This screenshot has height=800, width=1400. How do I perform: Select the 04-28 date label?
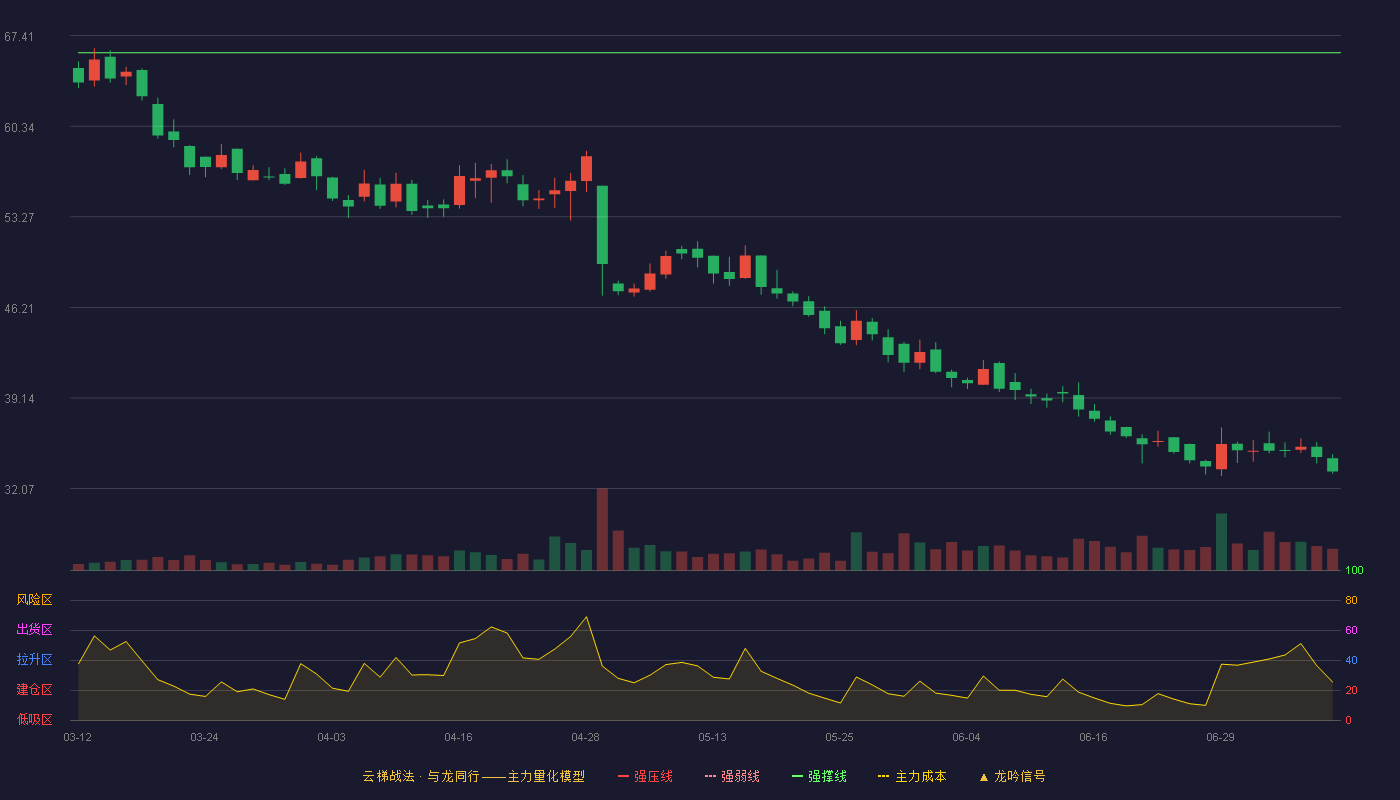tap(586, 737)
